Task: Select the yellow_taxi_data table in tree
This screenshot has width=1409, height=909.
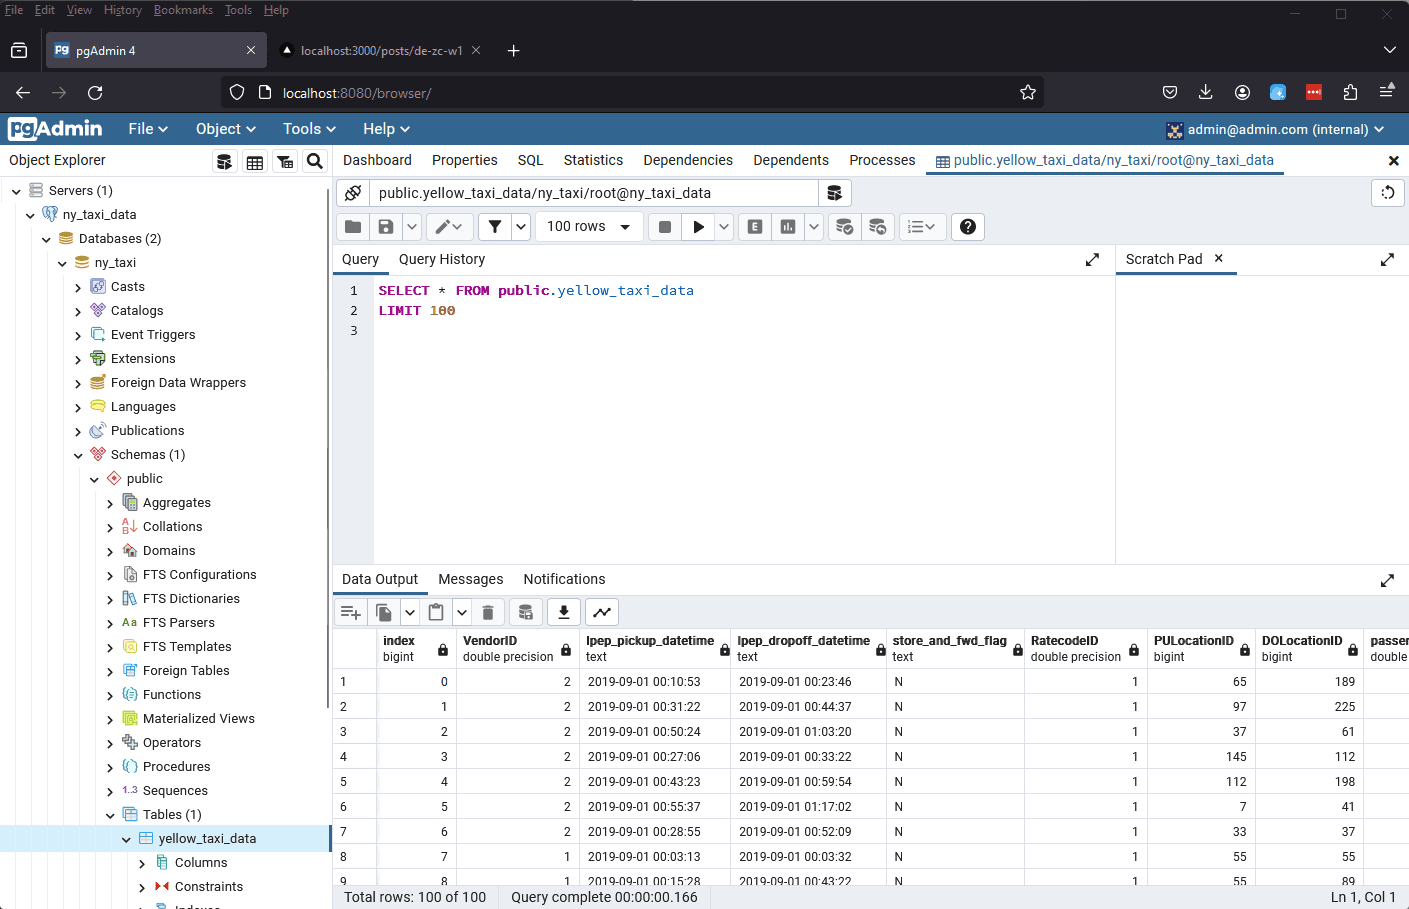Action: [207, 839]
